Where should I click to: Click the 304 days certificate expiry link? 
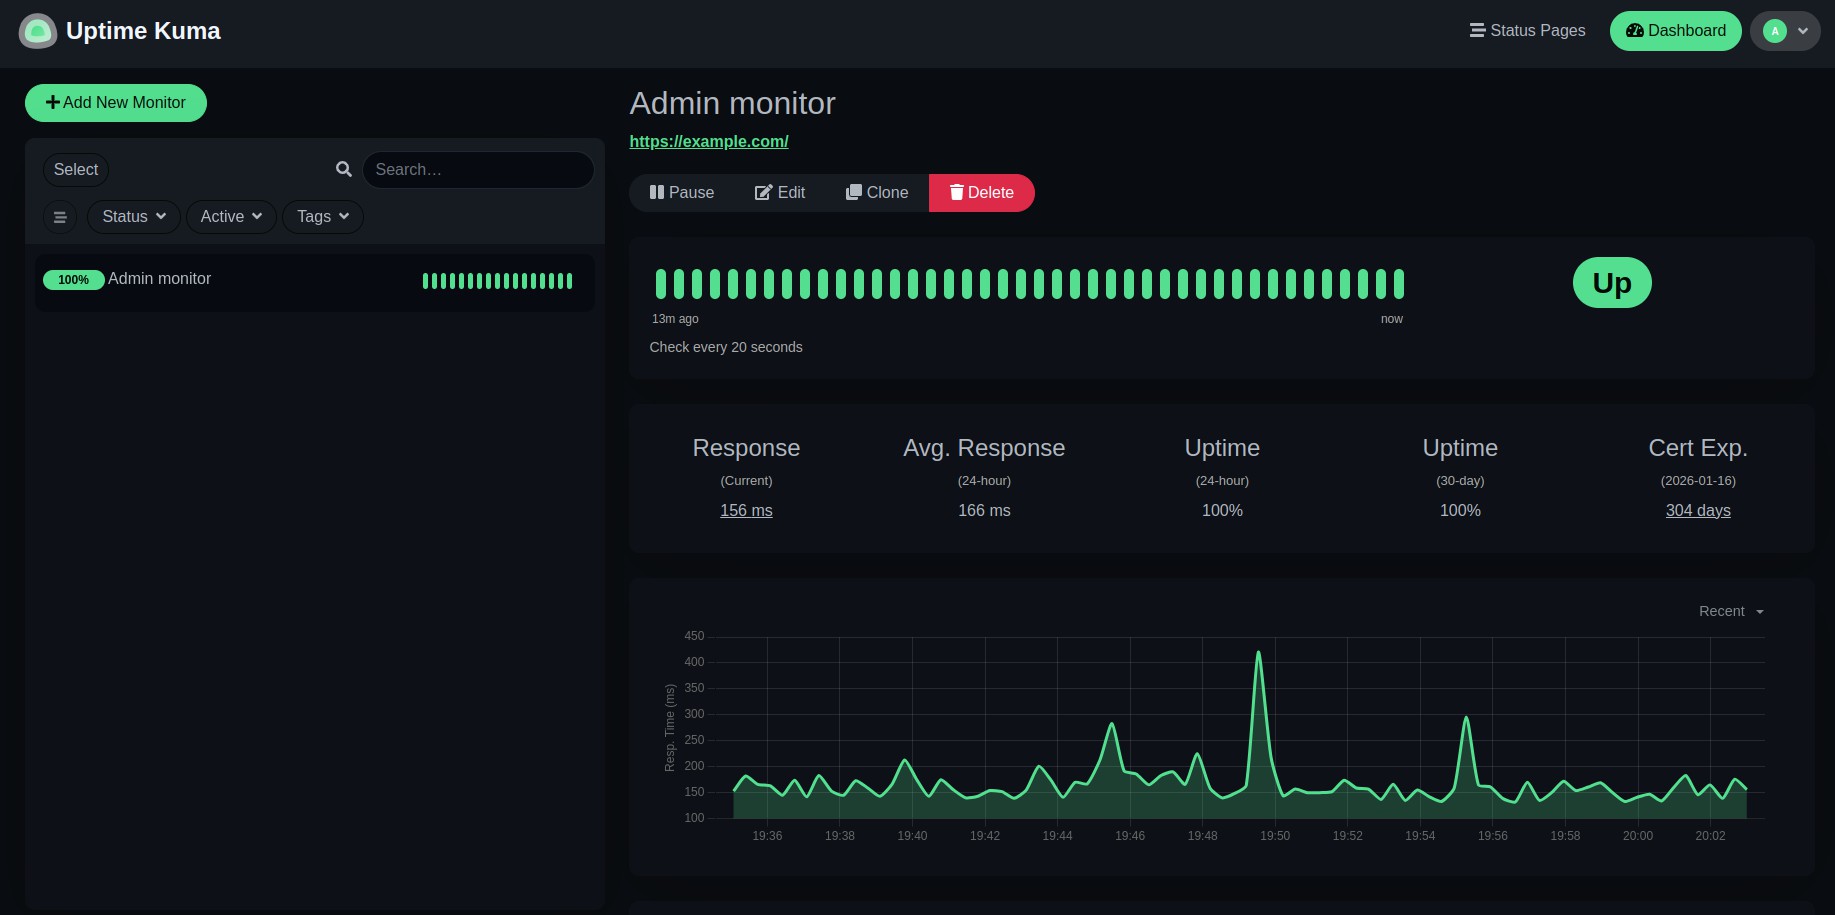point(1697,511)
